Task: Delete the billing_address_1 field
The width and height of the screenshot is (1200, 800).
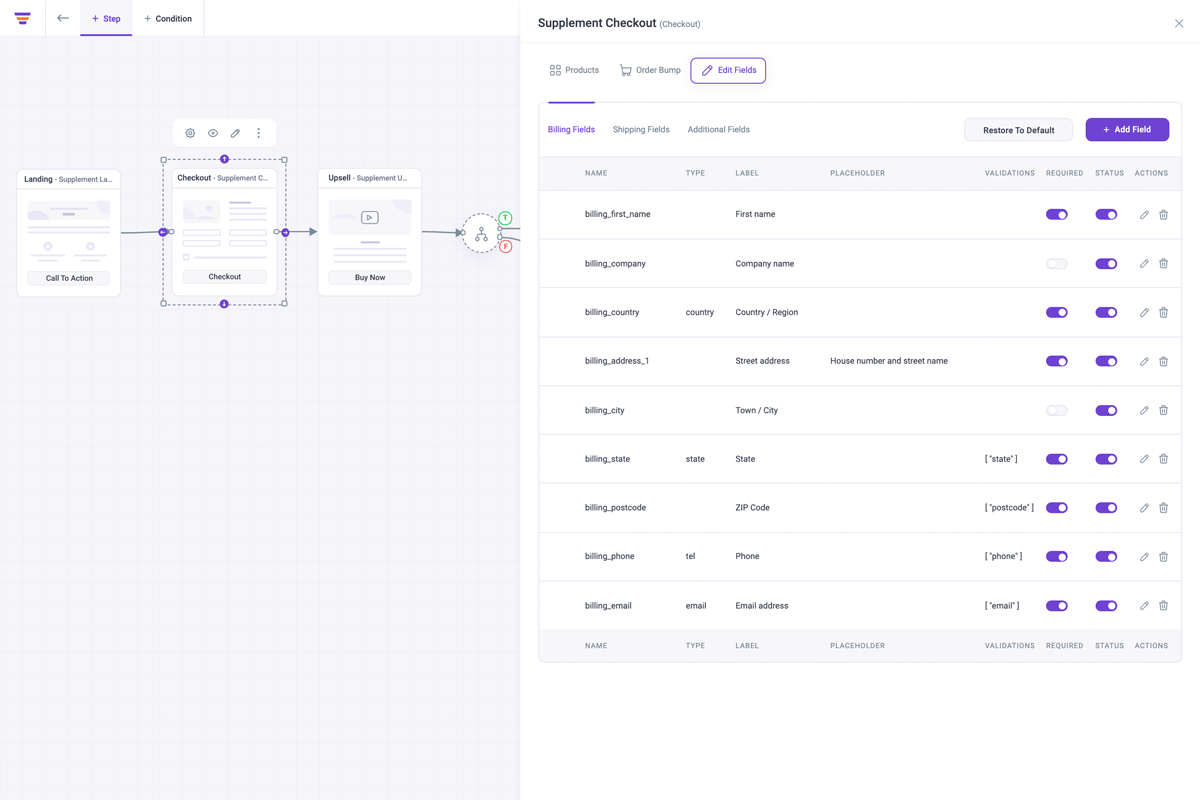Action: pos(1164,361)
